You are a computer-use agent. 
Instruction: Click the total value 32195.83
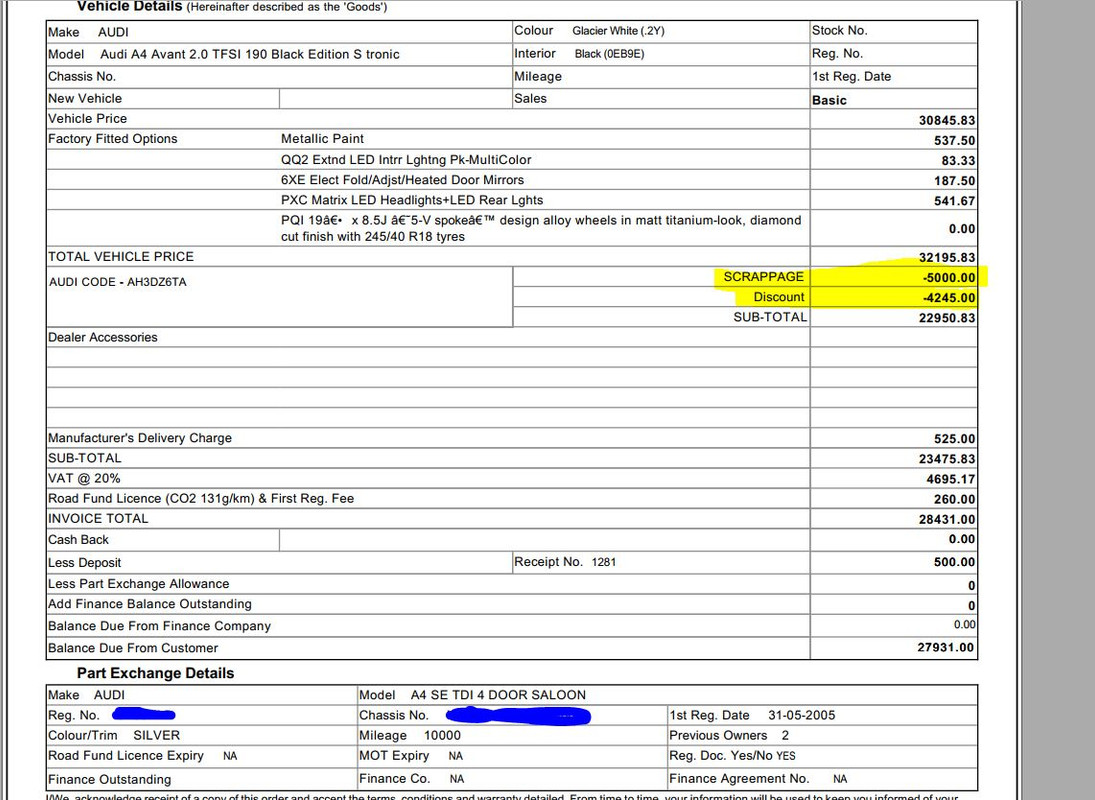pyautogui.click(x=946, y=258)
